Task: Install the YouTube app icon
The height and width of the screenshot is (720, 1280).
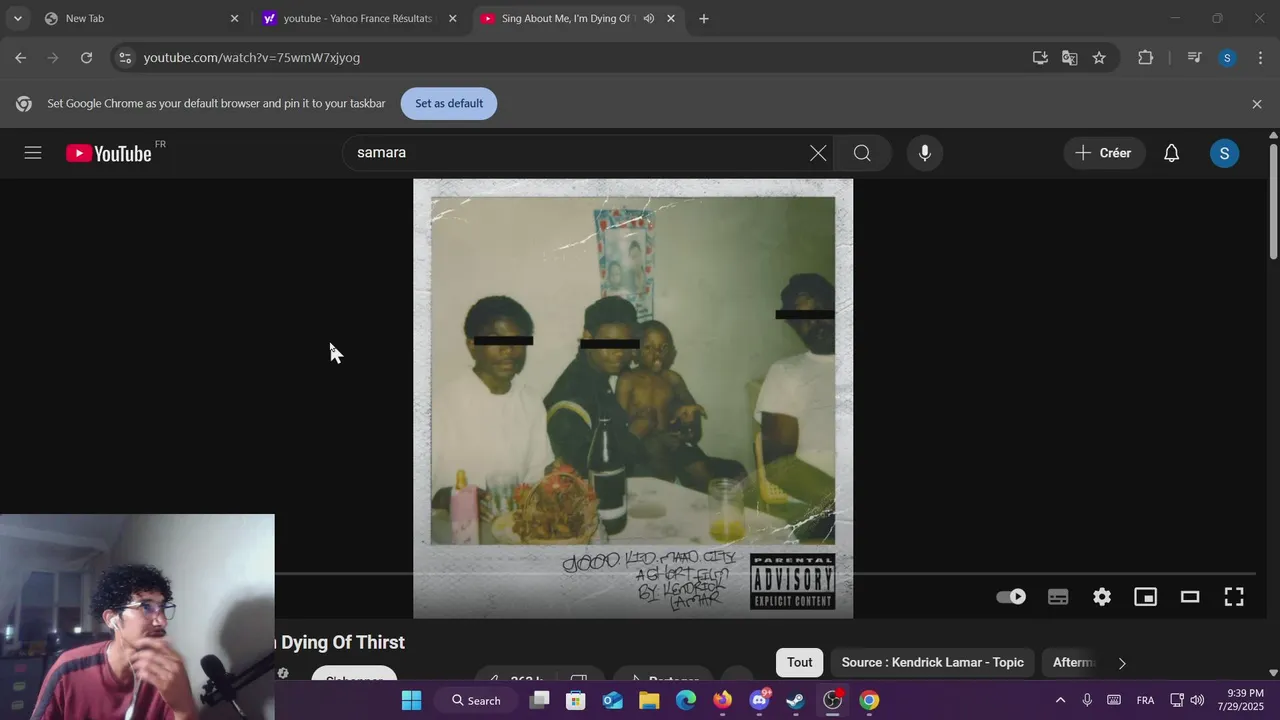Action: point(1040,58)
